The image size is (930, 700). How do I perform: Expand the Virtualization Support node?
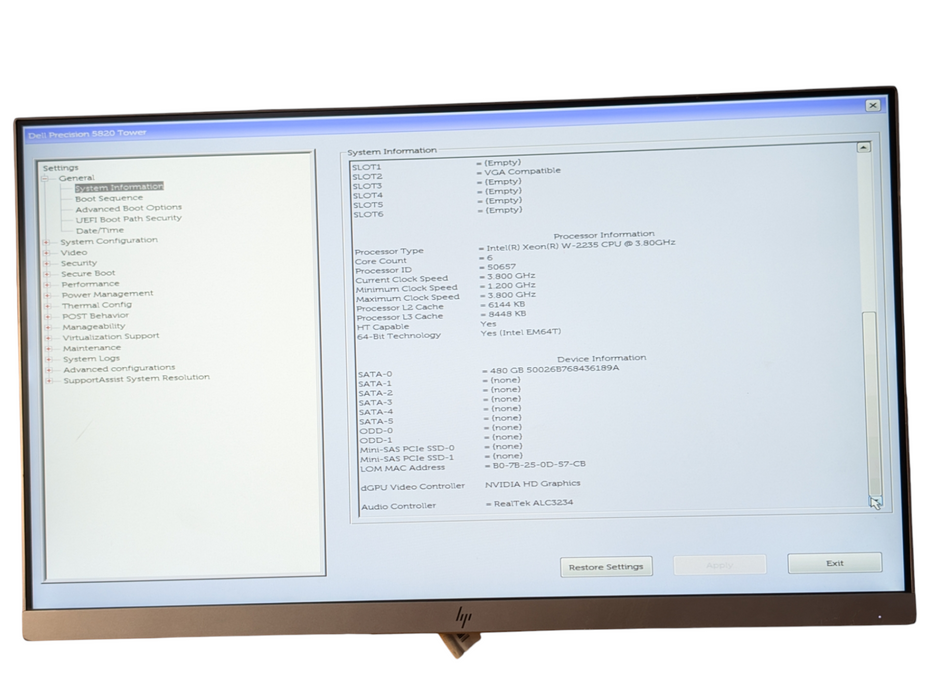pyautogui.click(x=49, y=338)
